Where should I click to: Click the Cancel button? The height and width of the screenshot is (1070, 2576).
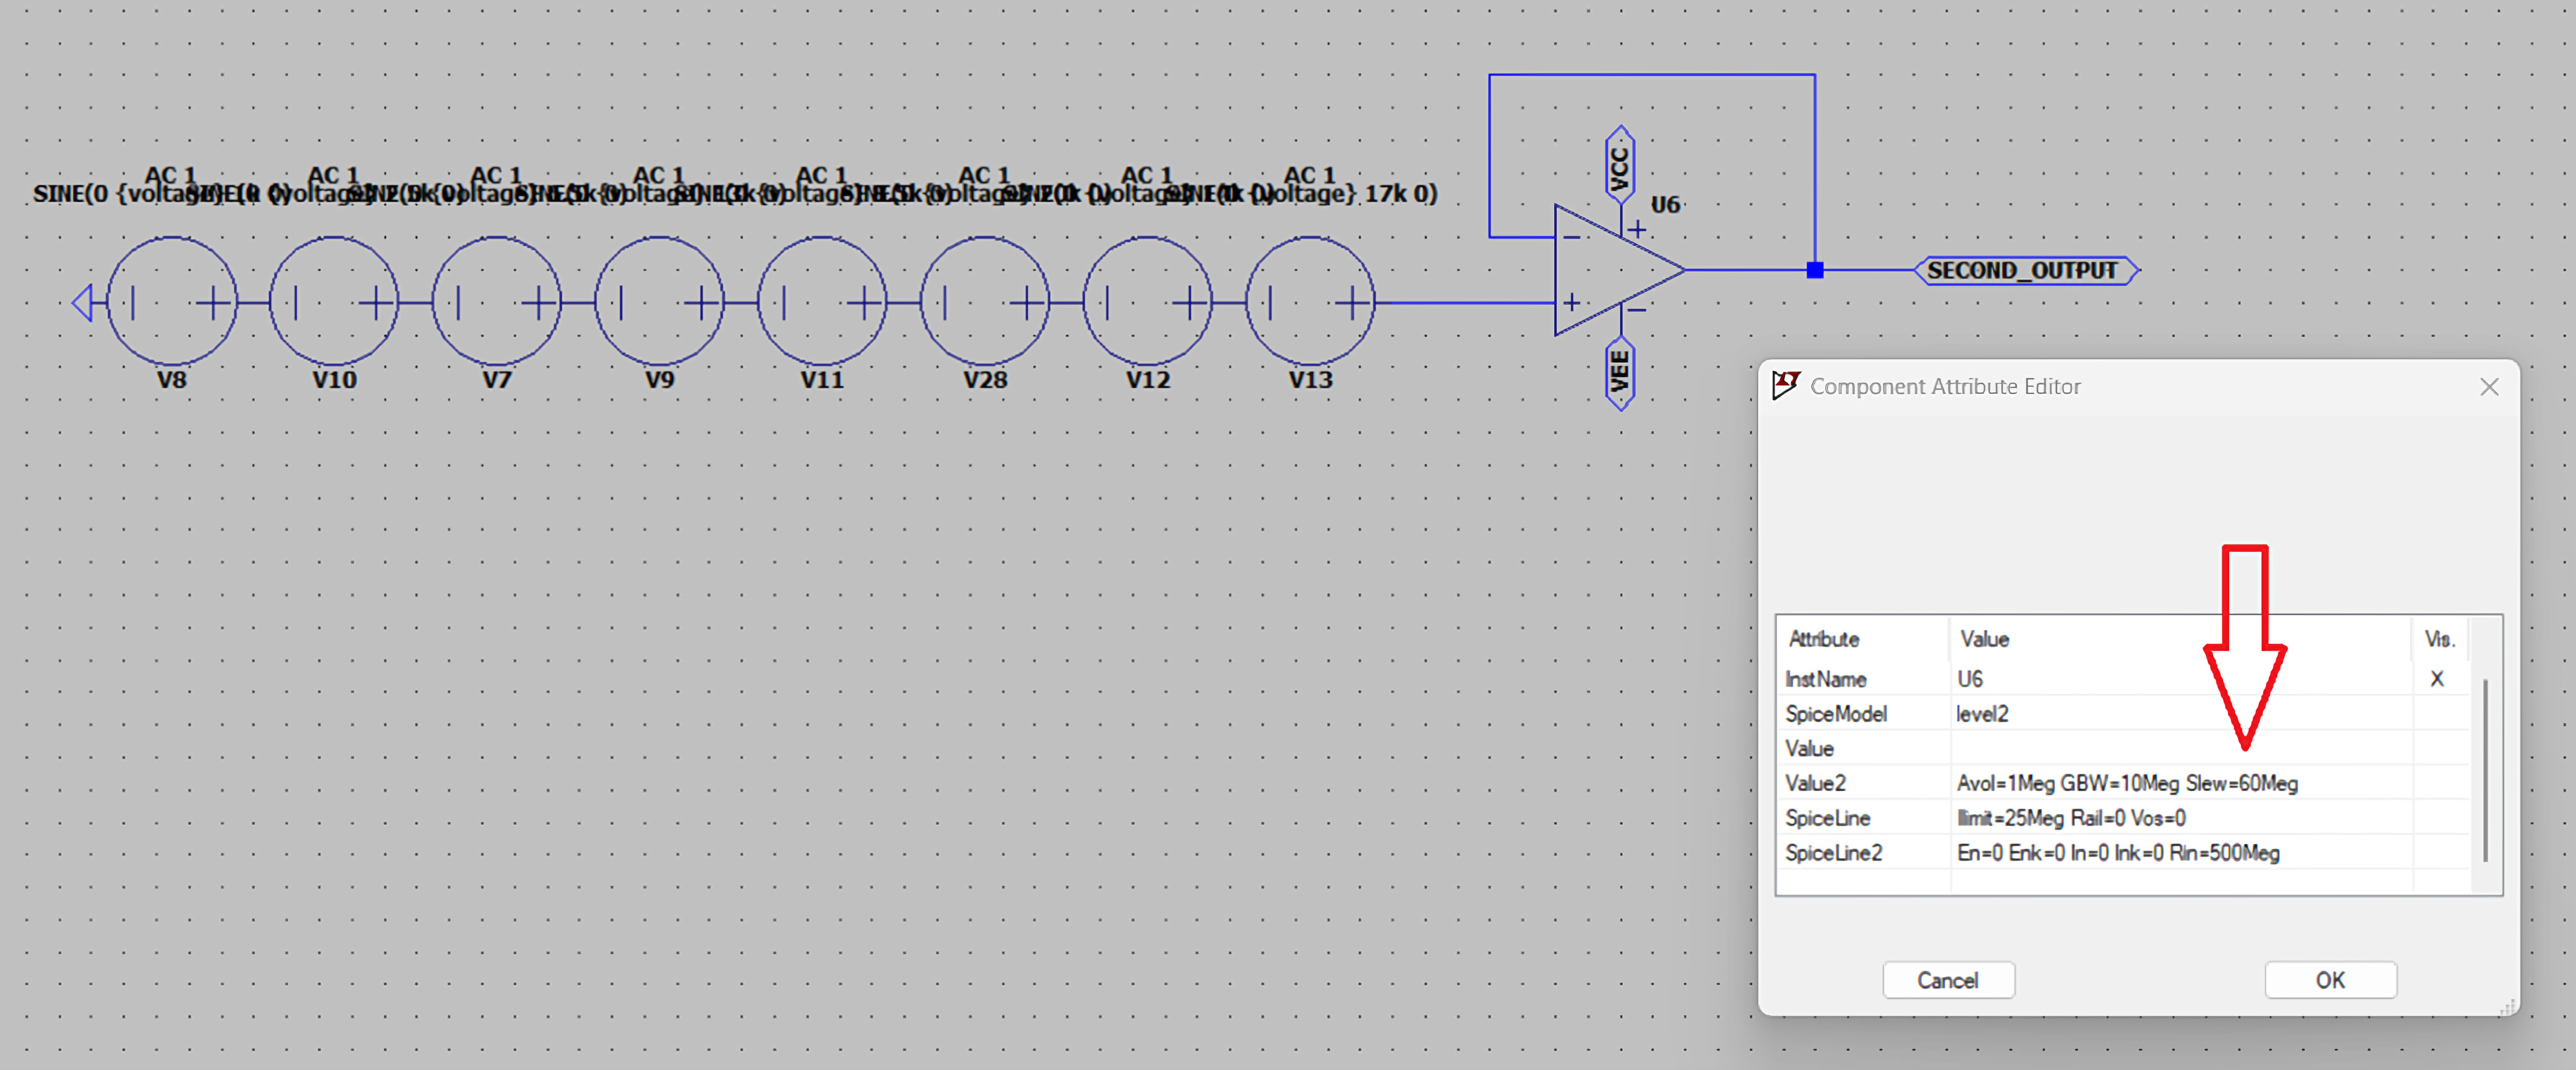click(x=1948, y=980)
